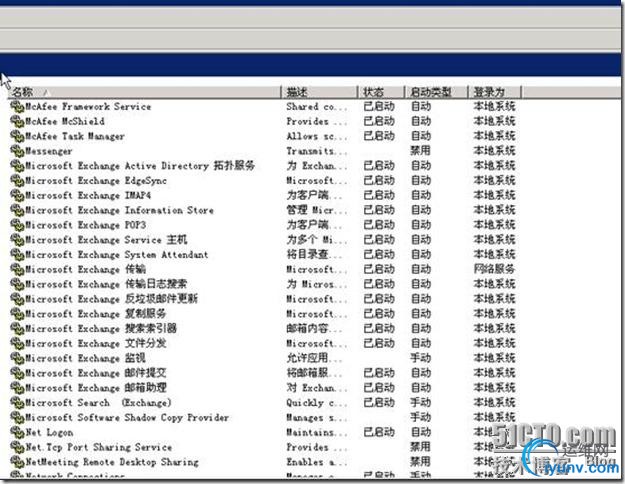Click 禁用 startup type in NetMeeting row
This screenshot has height=484, width=625.
pos(421,462)
